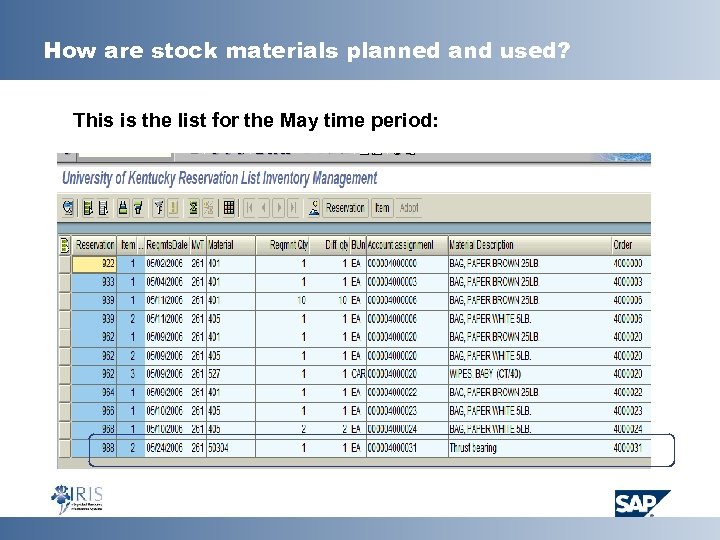Click the Reservation toolbar button
The width and height of the screenshot is (720, 540).
(x=345, y=208)
